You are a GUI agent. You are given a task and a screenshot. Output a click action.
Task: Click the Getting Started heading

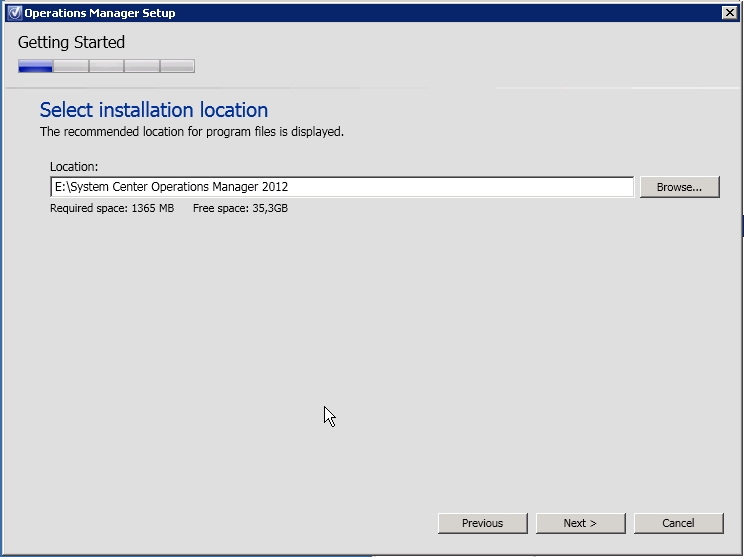(x=71, y=43)
